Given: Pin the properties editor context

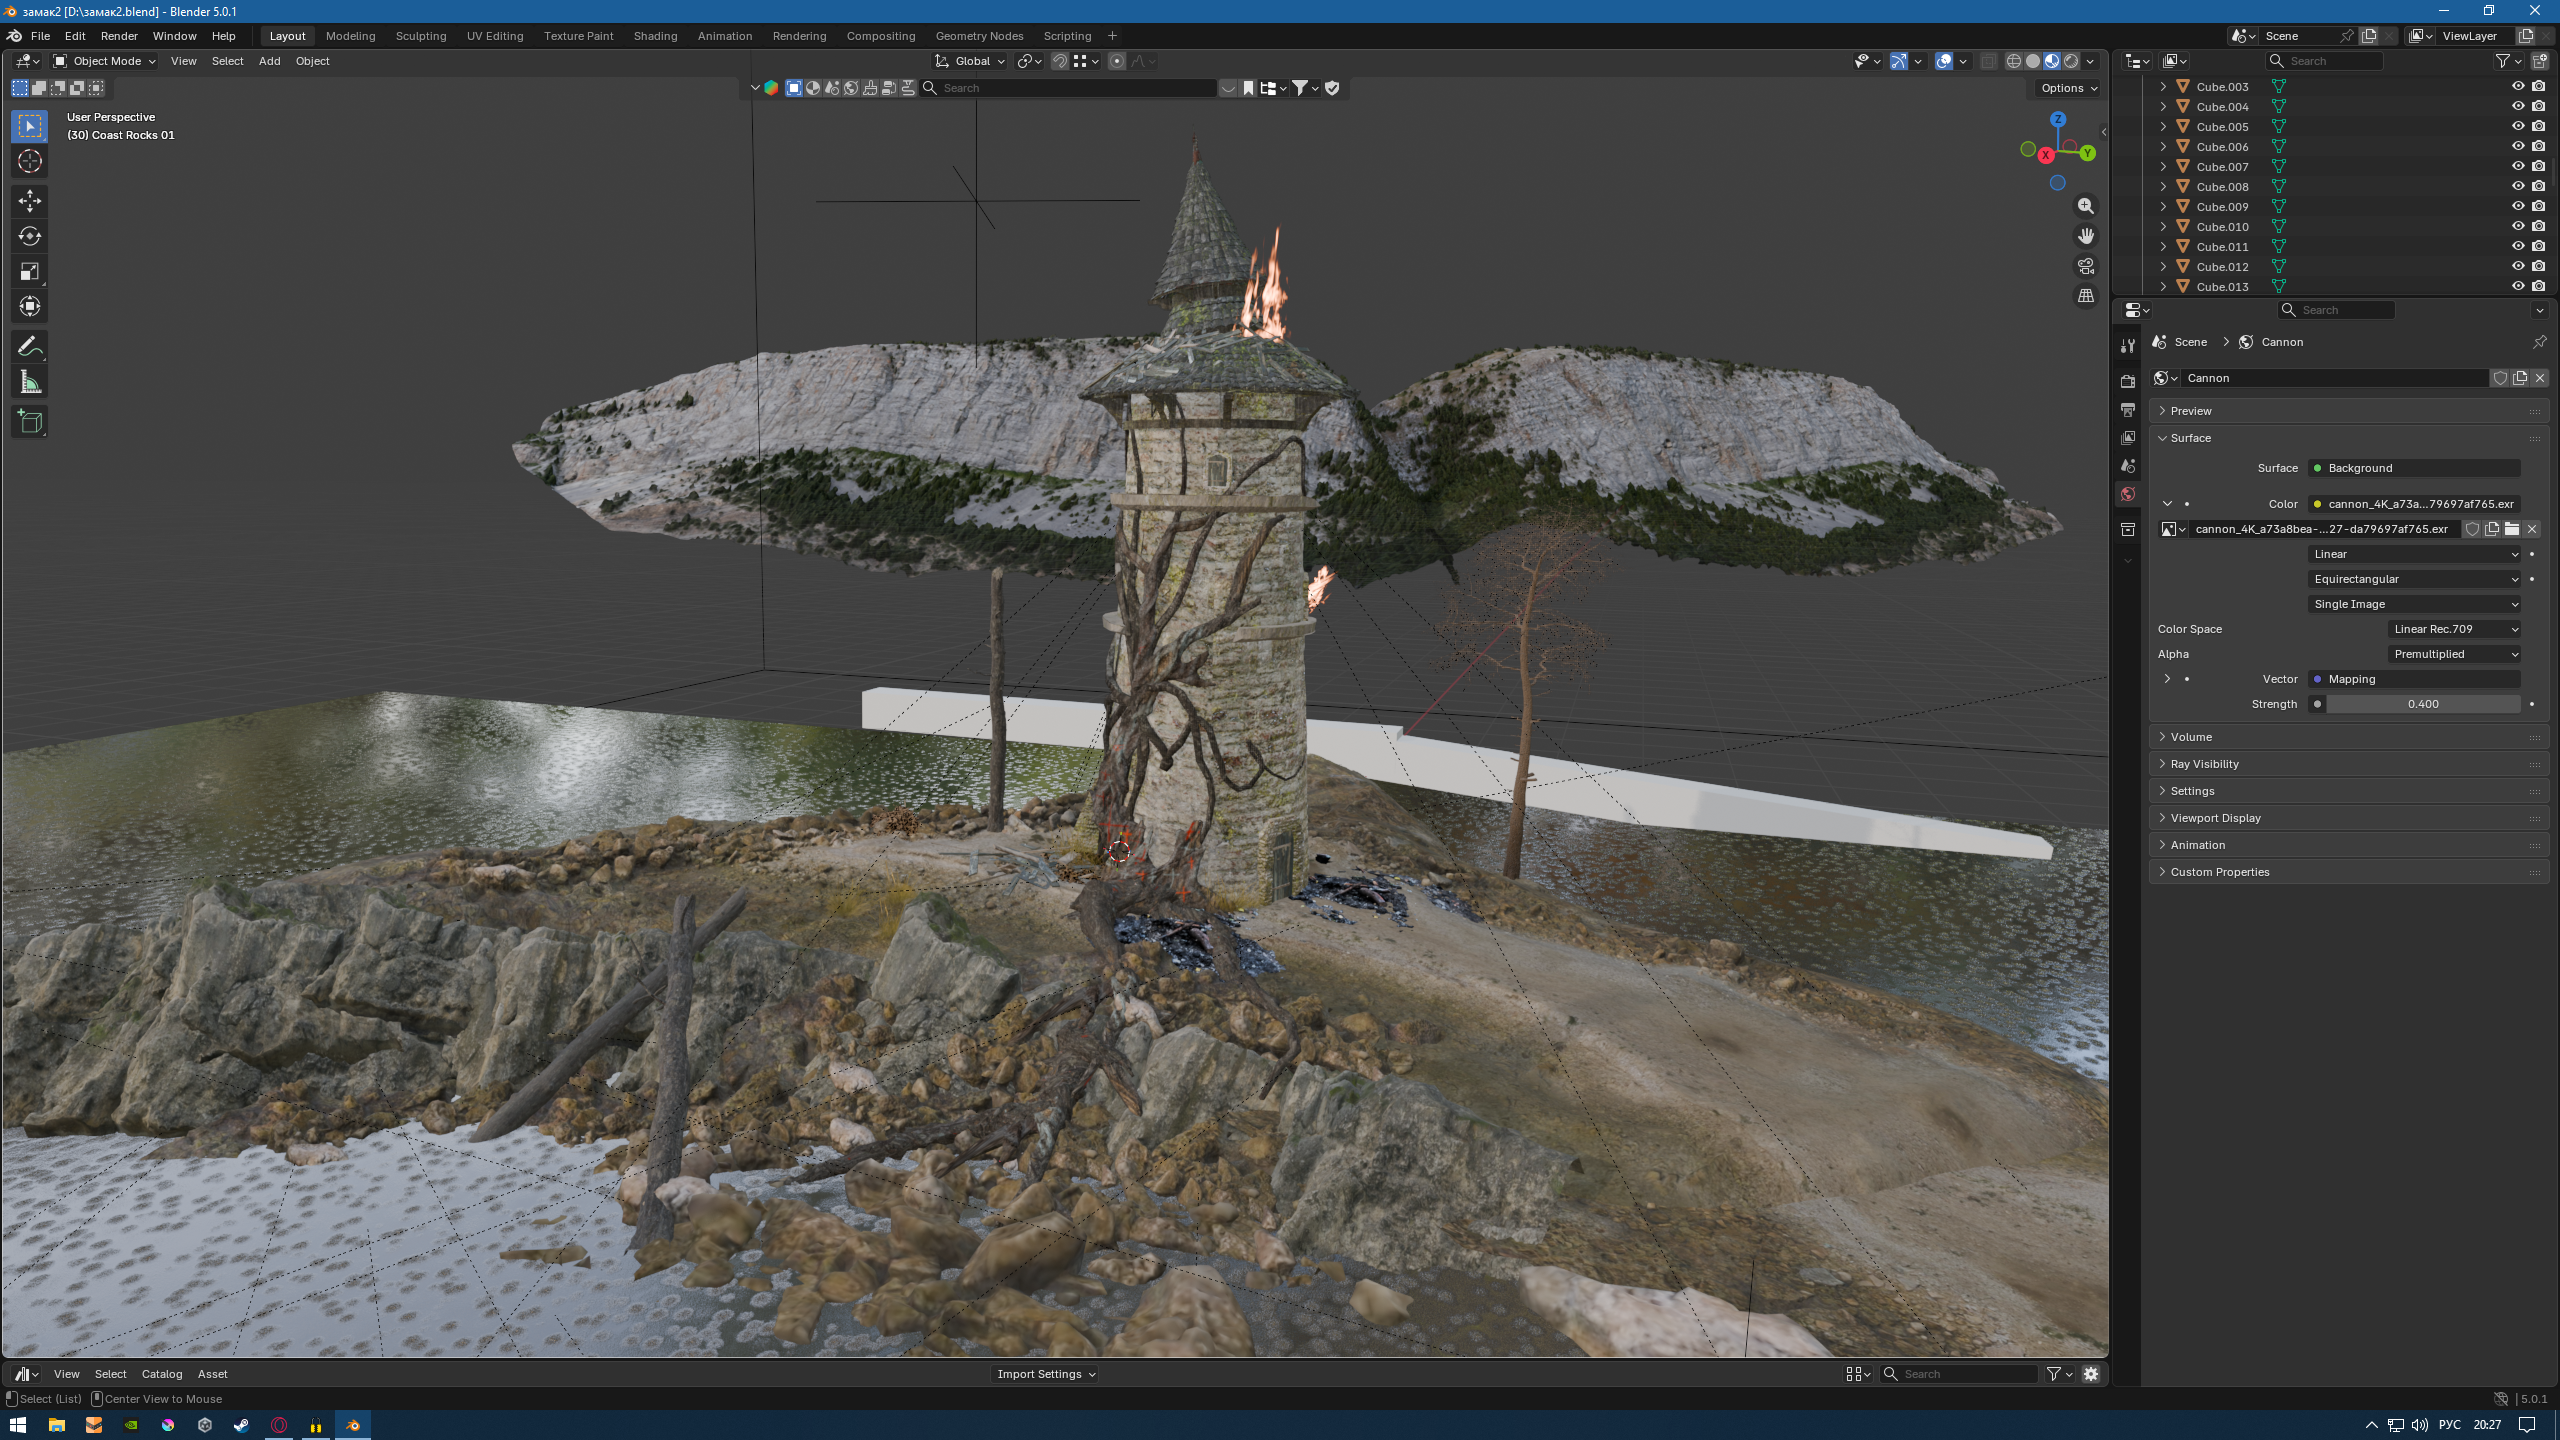Looking at the screenshot, I should point(2539,342).
